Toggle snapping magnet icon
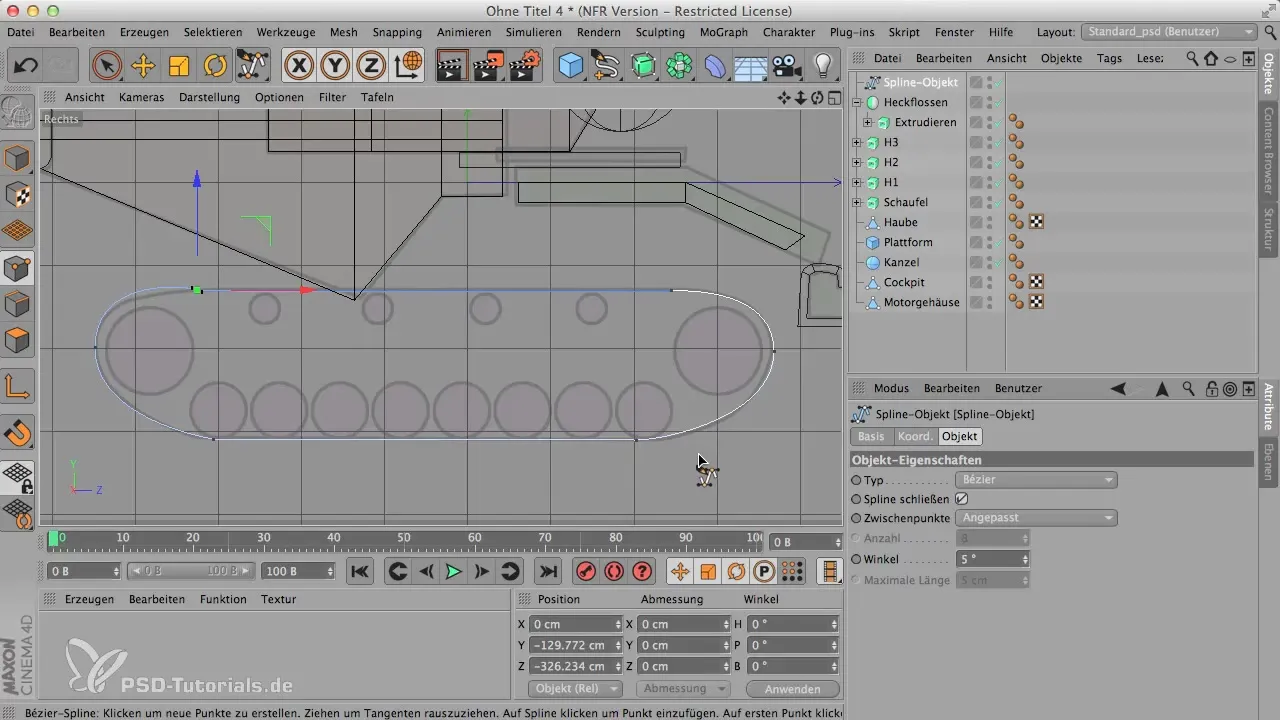The image size is (1280, 720). 17,434
